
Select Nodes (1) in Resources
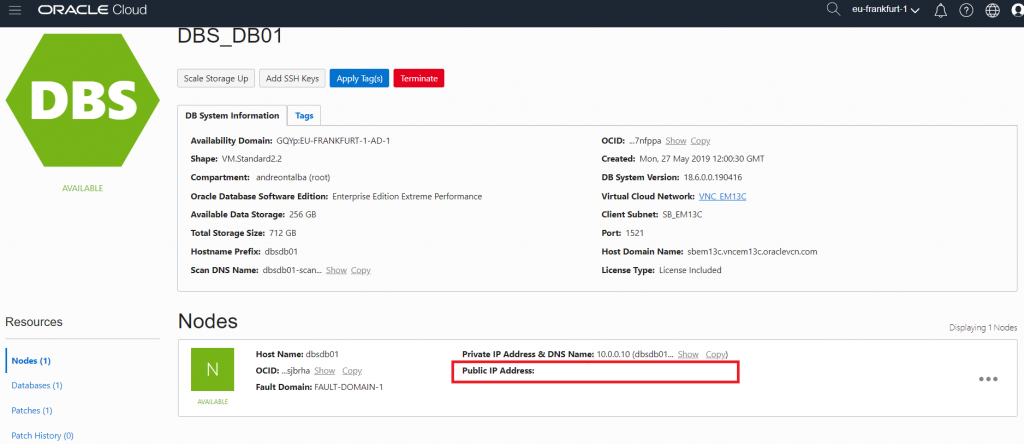pos(31,360)
